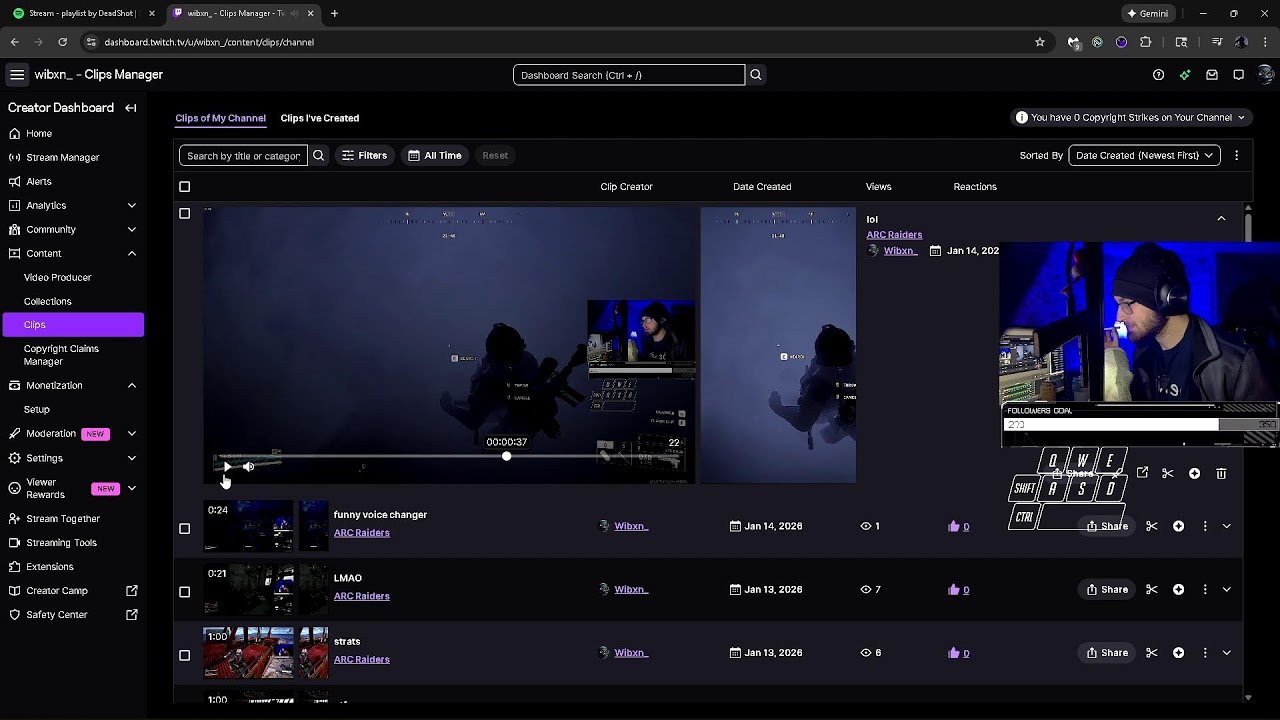Open the Filters button

[364, 156]
